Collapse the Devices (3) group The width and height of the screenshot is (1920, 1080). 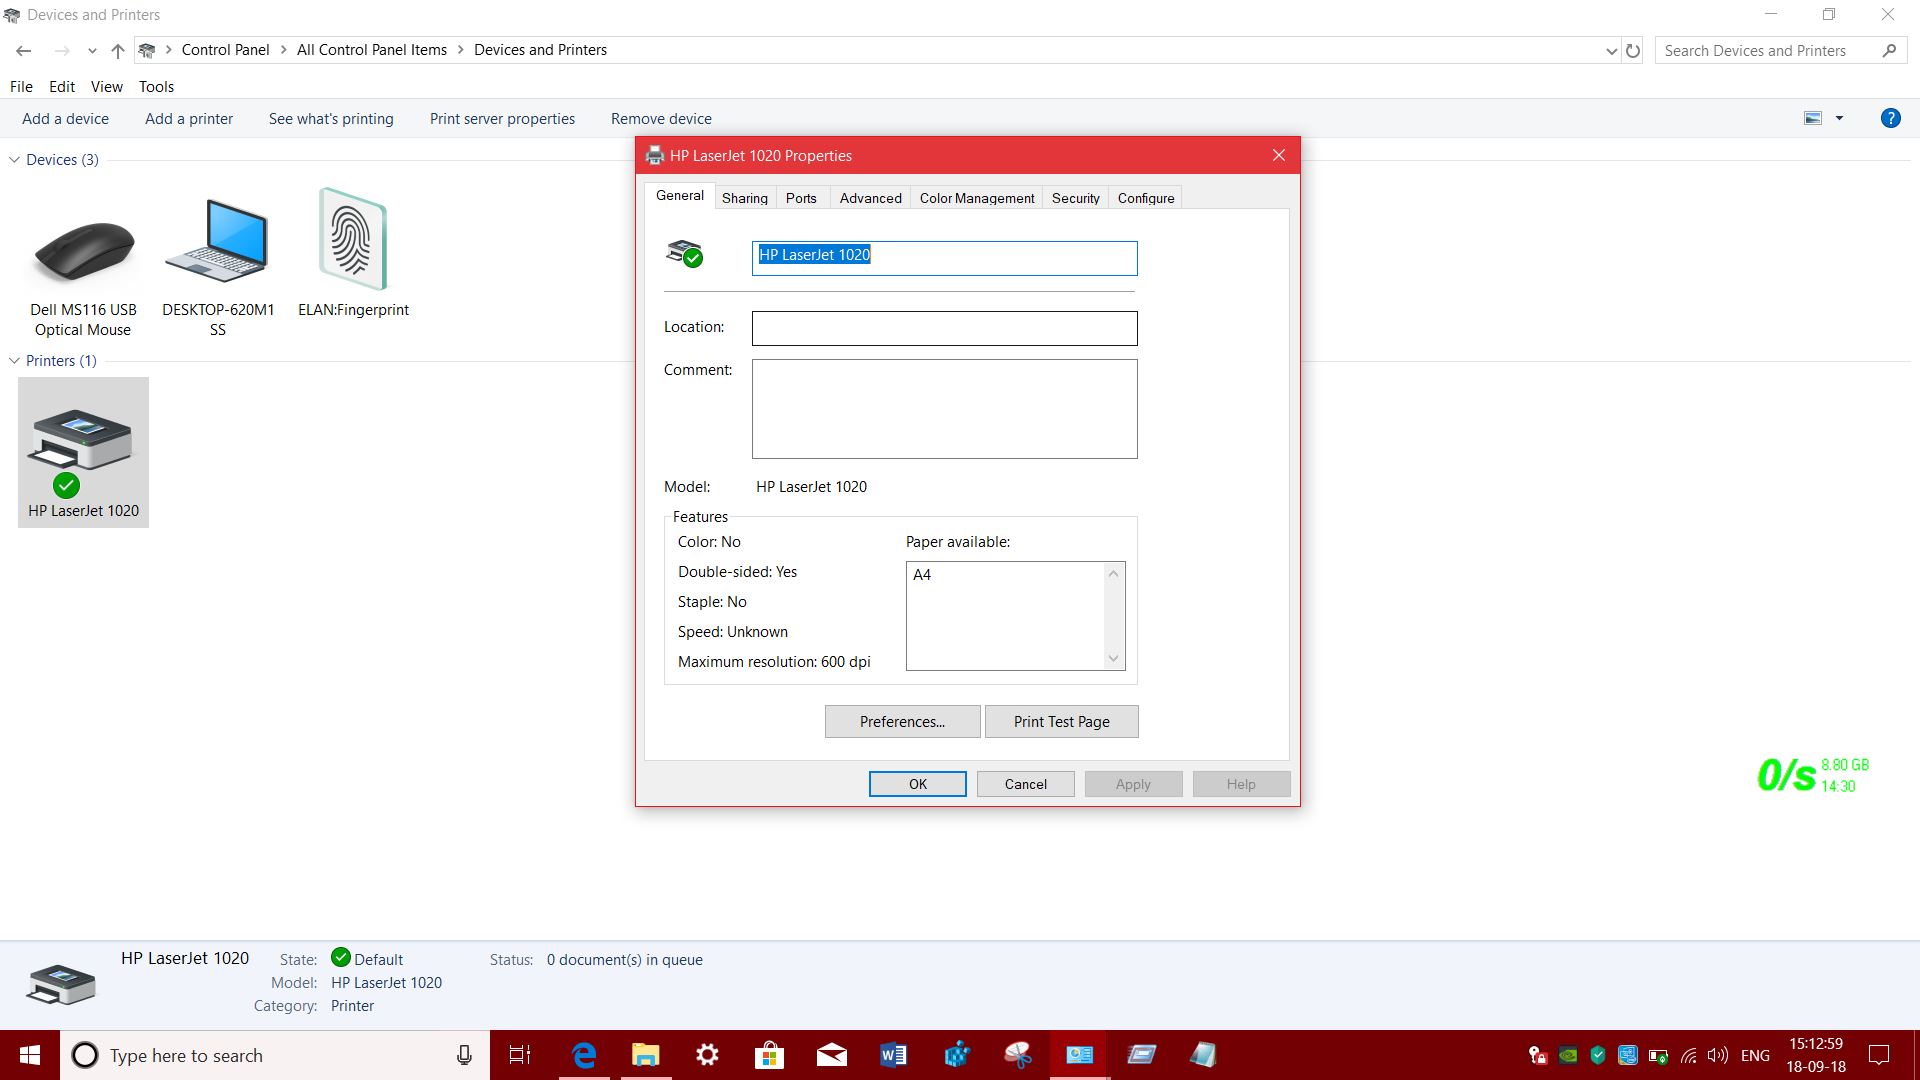point(15,160)
